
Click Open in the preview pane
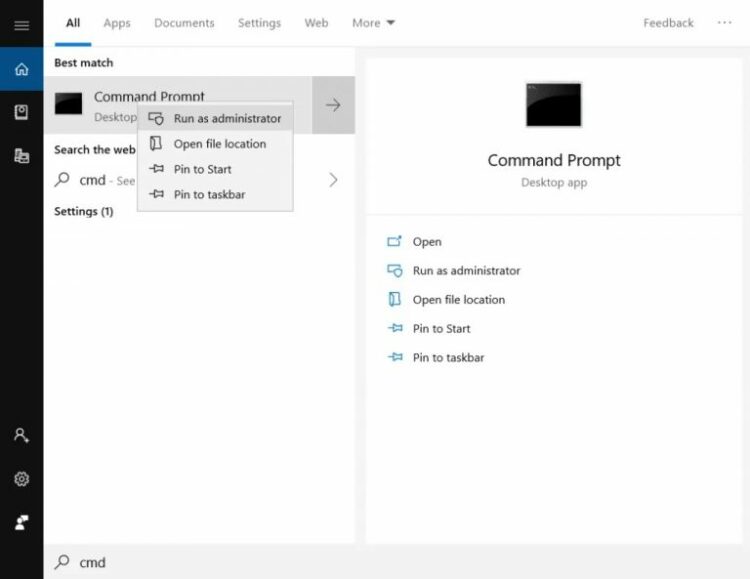[427, 242]
